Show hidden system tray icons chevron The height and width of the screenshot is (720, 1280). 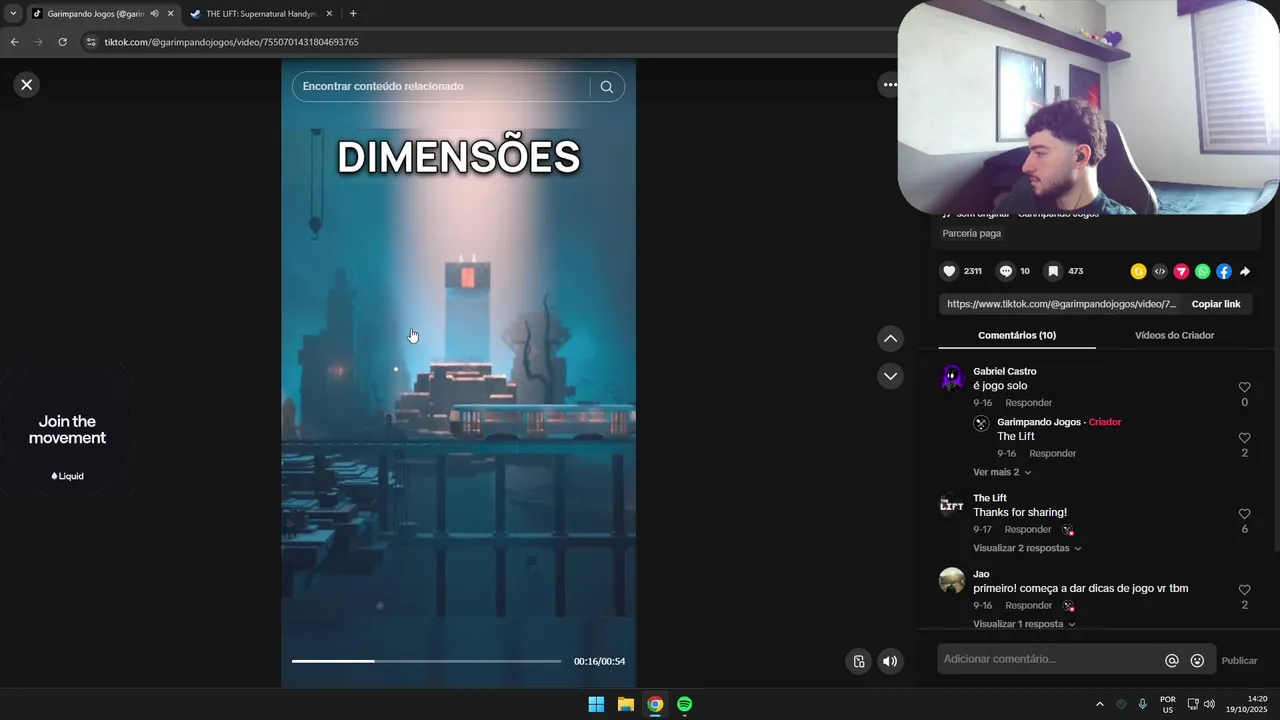[1100, 704]
